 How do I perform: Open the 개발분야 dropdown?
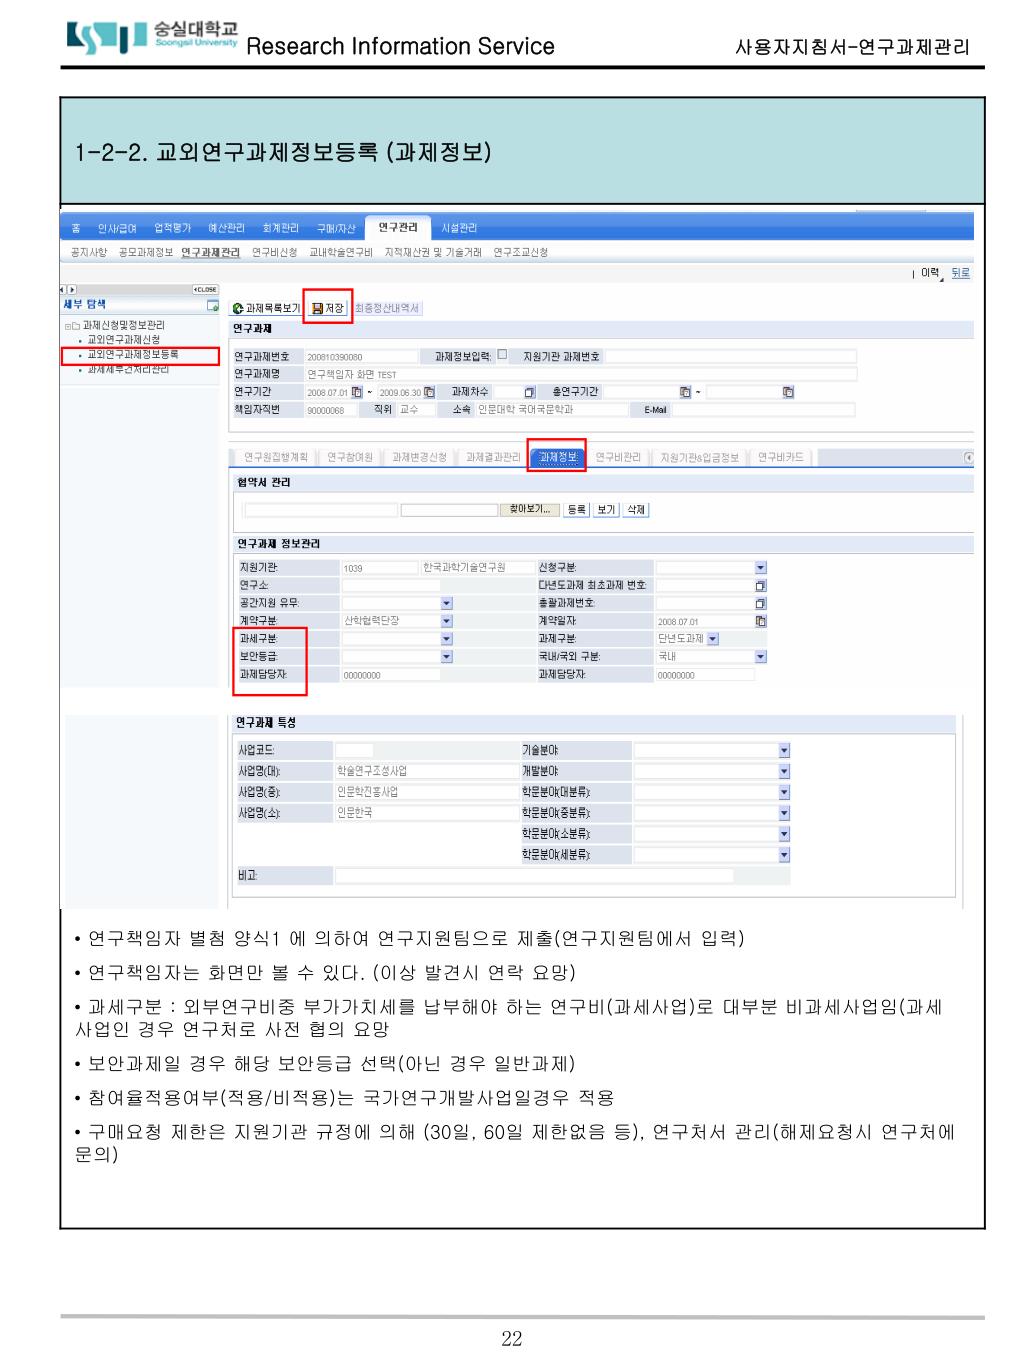click(784, 771)
